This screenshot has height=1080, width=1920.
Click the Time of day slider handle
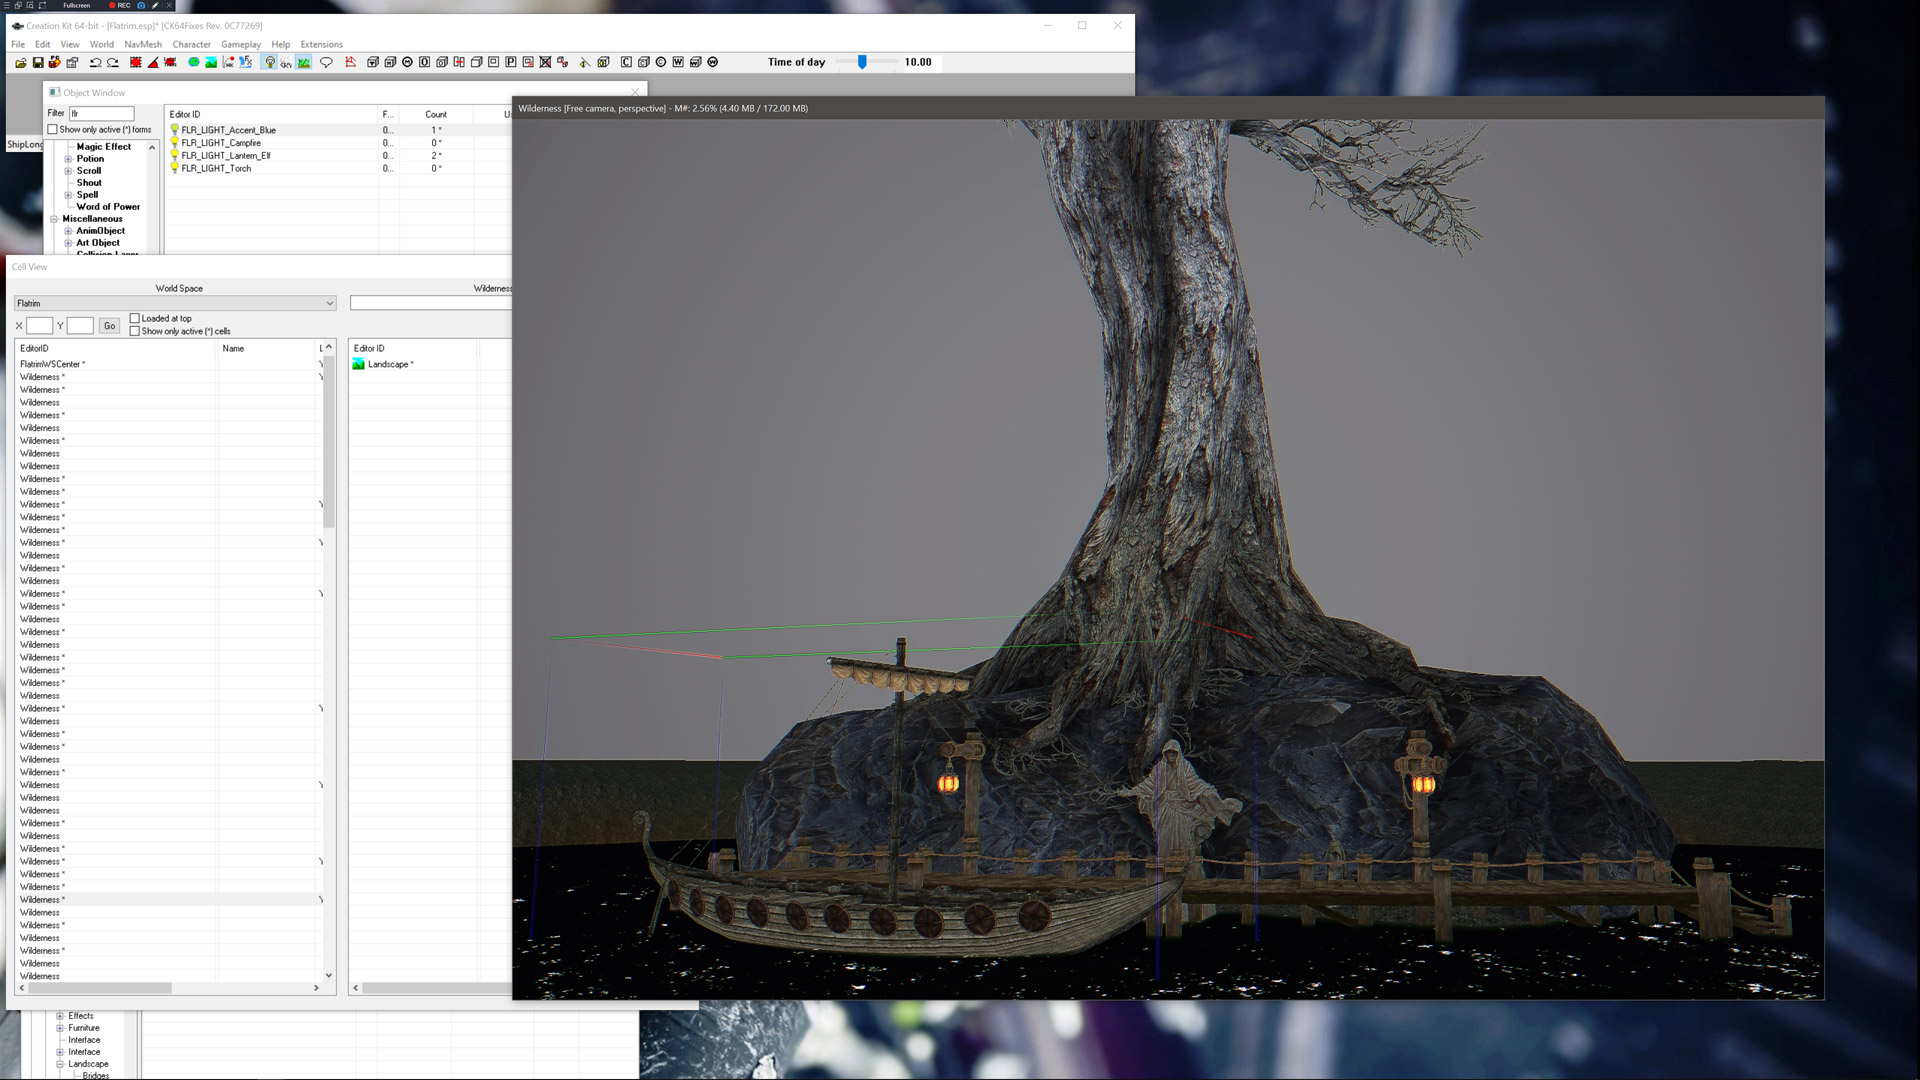[x=862, y=62]
